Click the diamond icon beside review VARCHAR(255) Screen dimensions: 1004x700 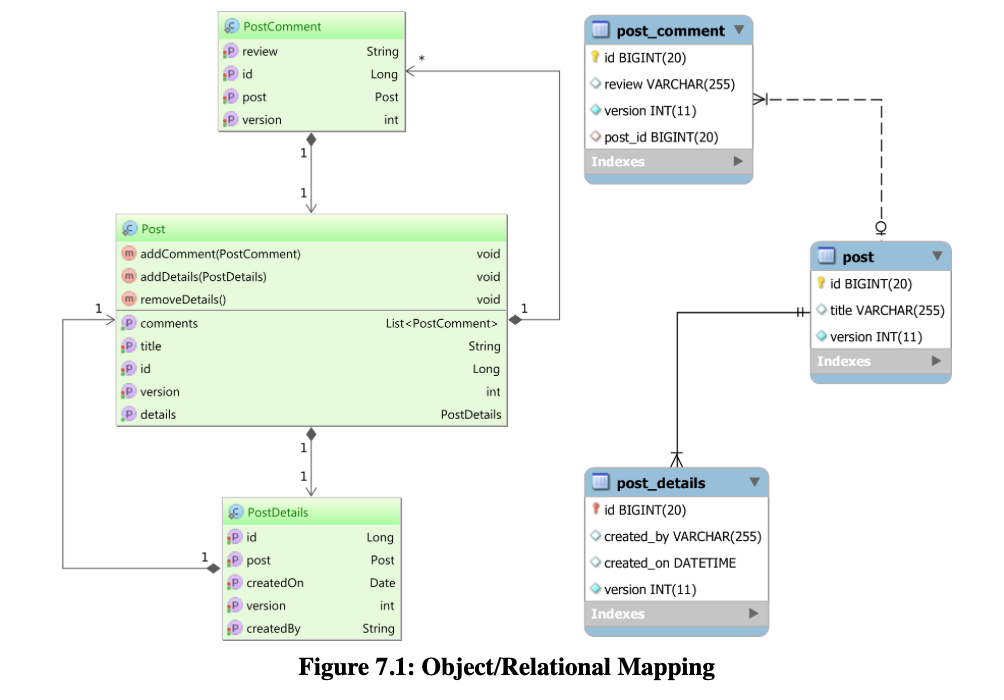tap(595, 83)
